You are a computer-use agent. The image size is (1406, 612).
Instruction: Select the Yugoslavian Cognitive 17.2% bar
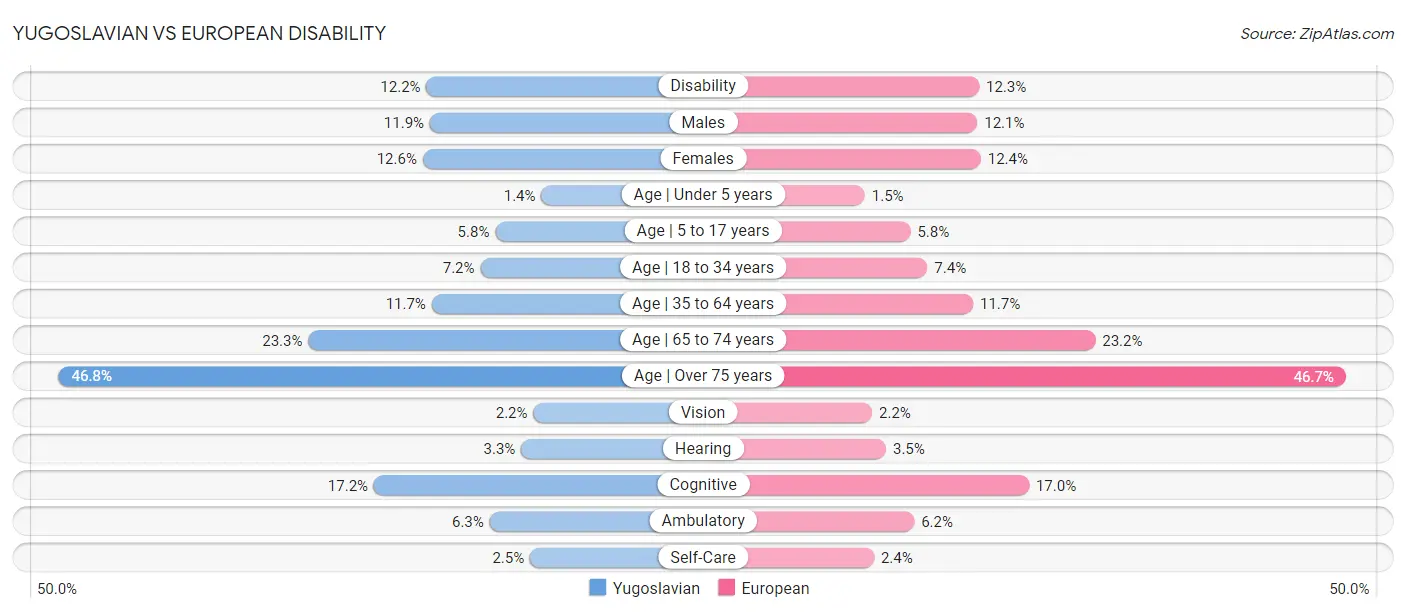[x=516, y=485]
